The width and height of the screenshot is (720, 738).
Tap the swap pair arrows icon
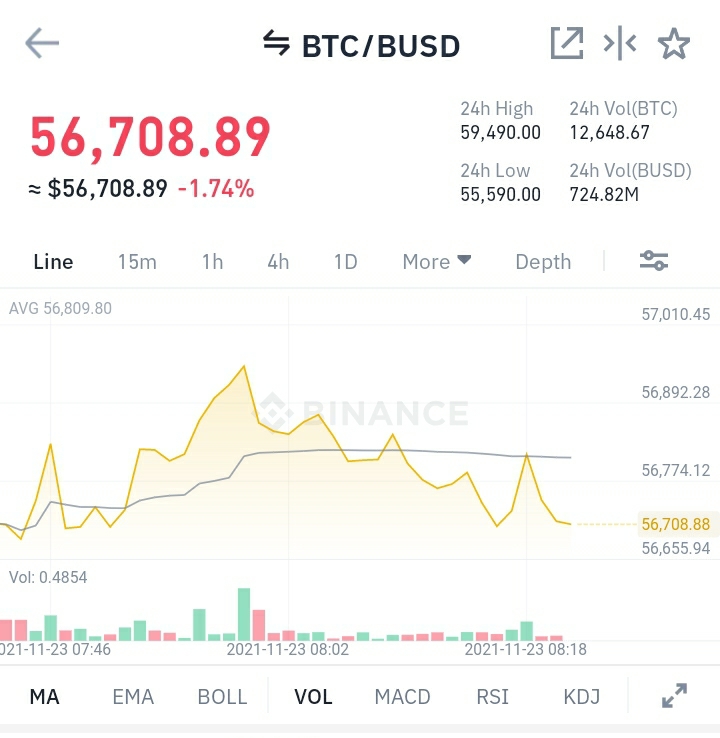(276, 43)
